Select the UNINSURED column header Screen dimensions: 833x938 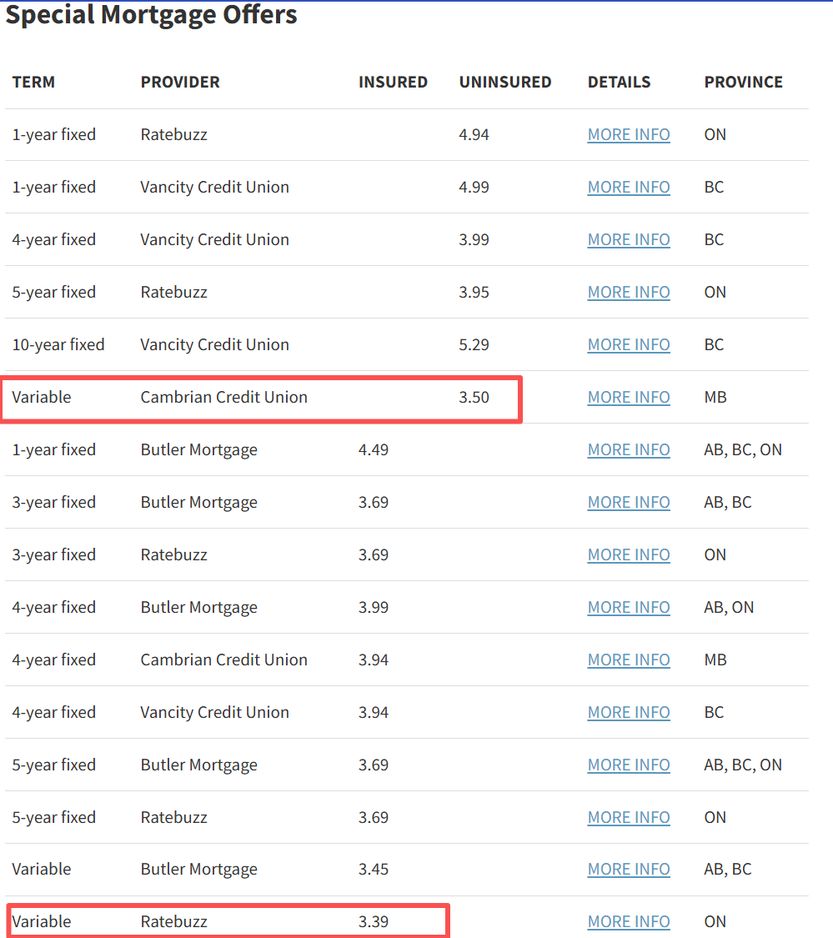(x=505, y=82)
